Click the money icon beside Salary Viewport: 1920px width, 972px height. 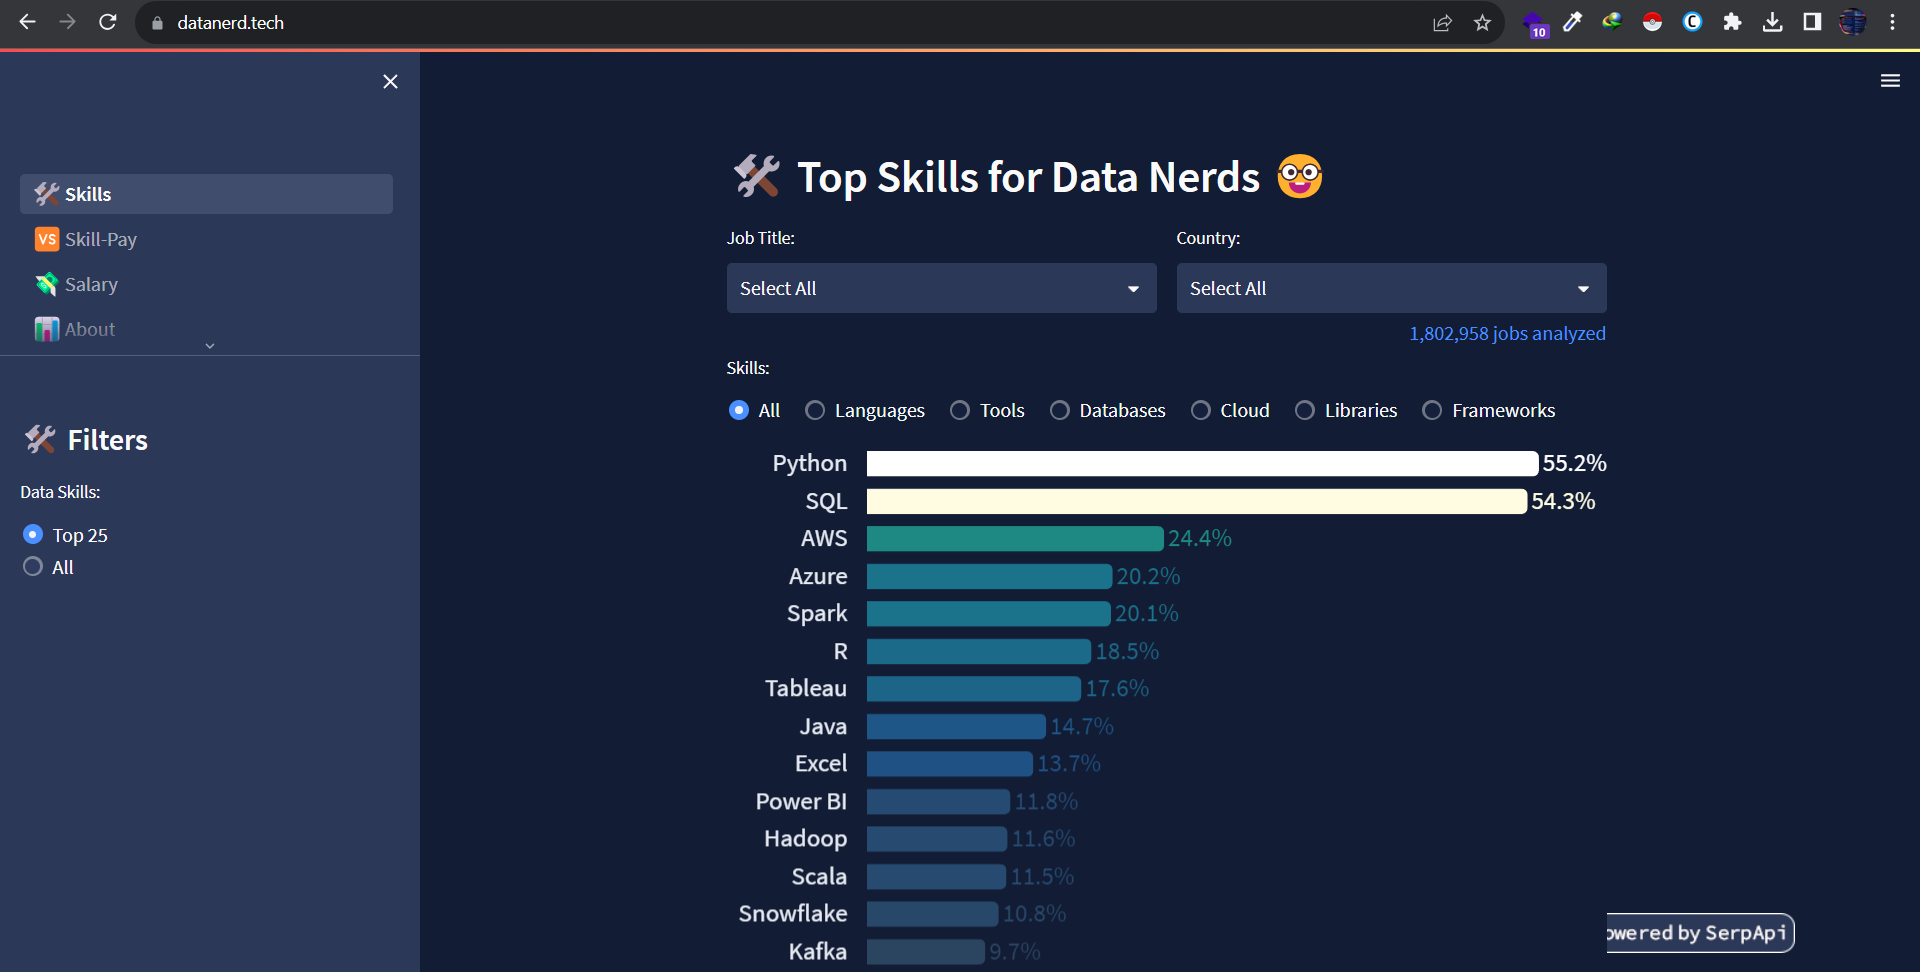click(47, 284)
